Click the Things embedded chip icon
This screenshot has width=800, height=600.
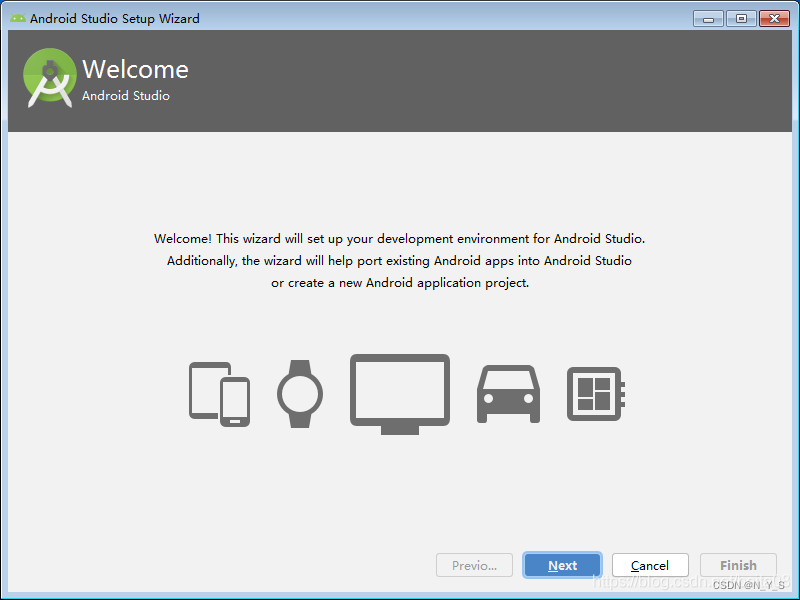coord(596,394)
